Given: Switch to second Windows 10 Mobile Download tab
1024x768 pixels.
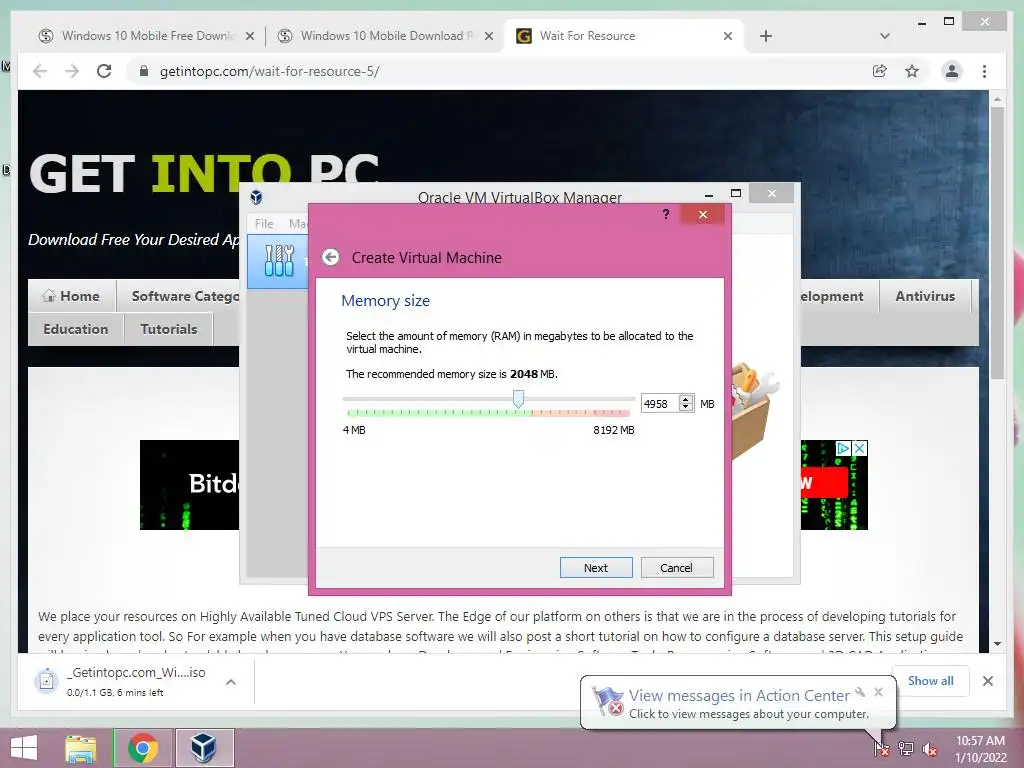Looking at the screenshot, I should tap(385, 36).
